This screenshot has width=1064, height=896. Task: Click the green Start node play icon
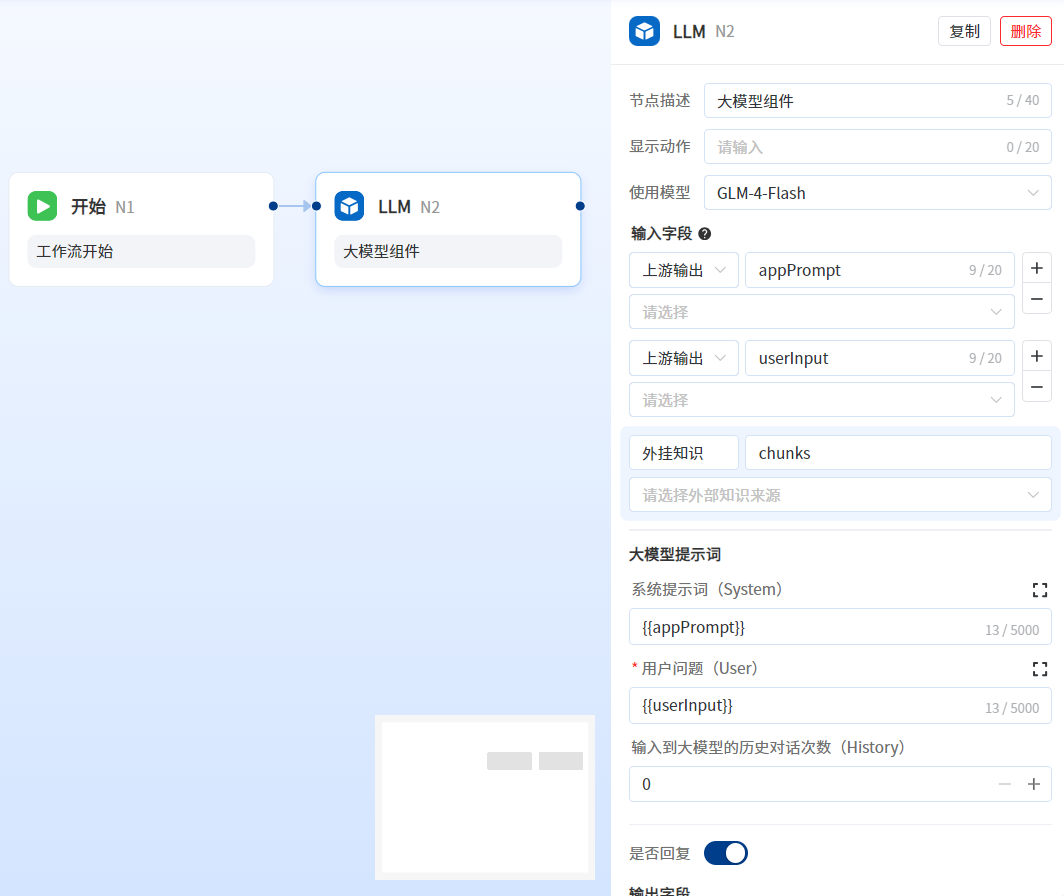tap(42, 206)
